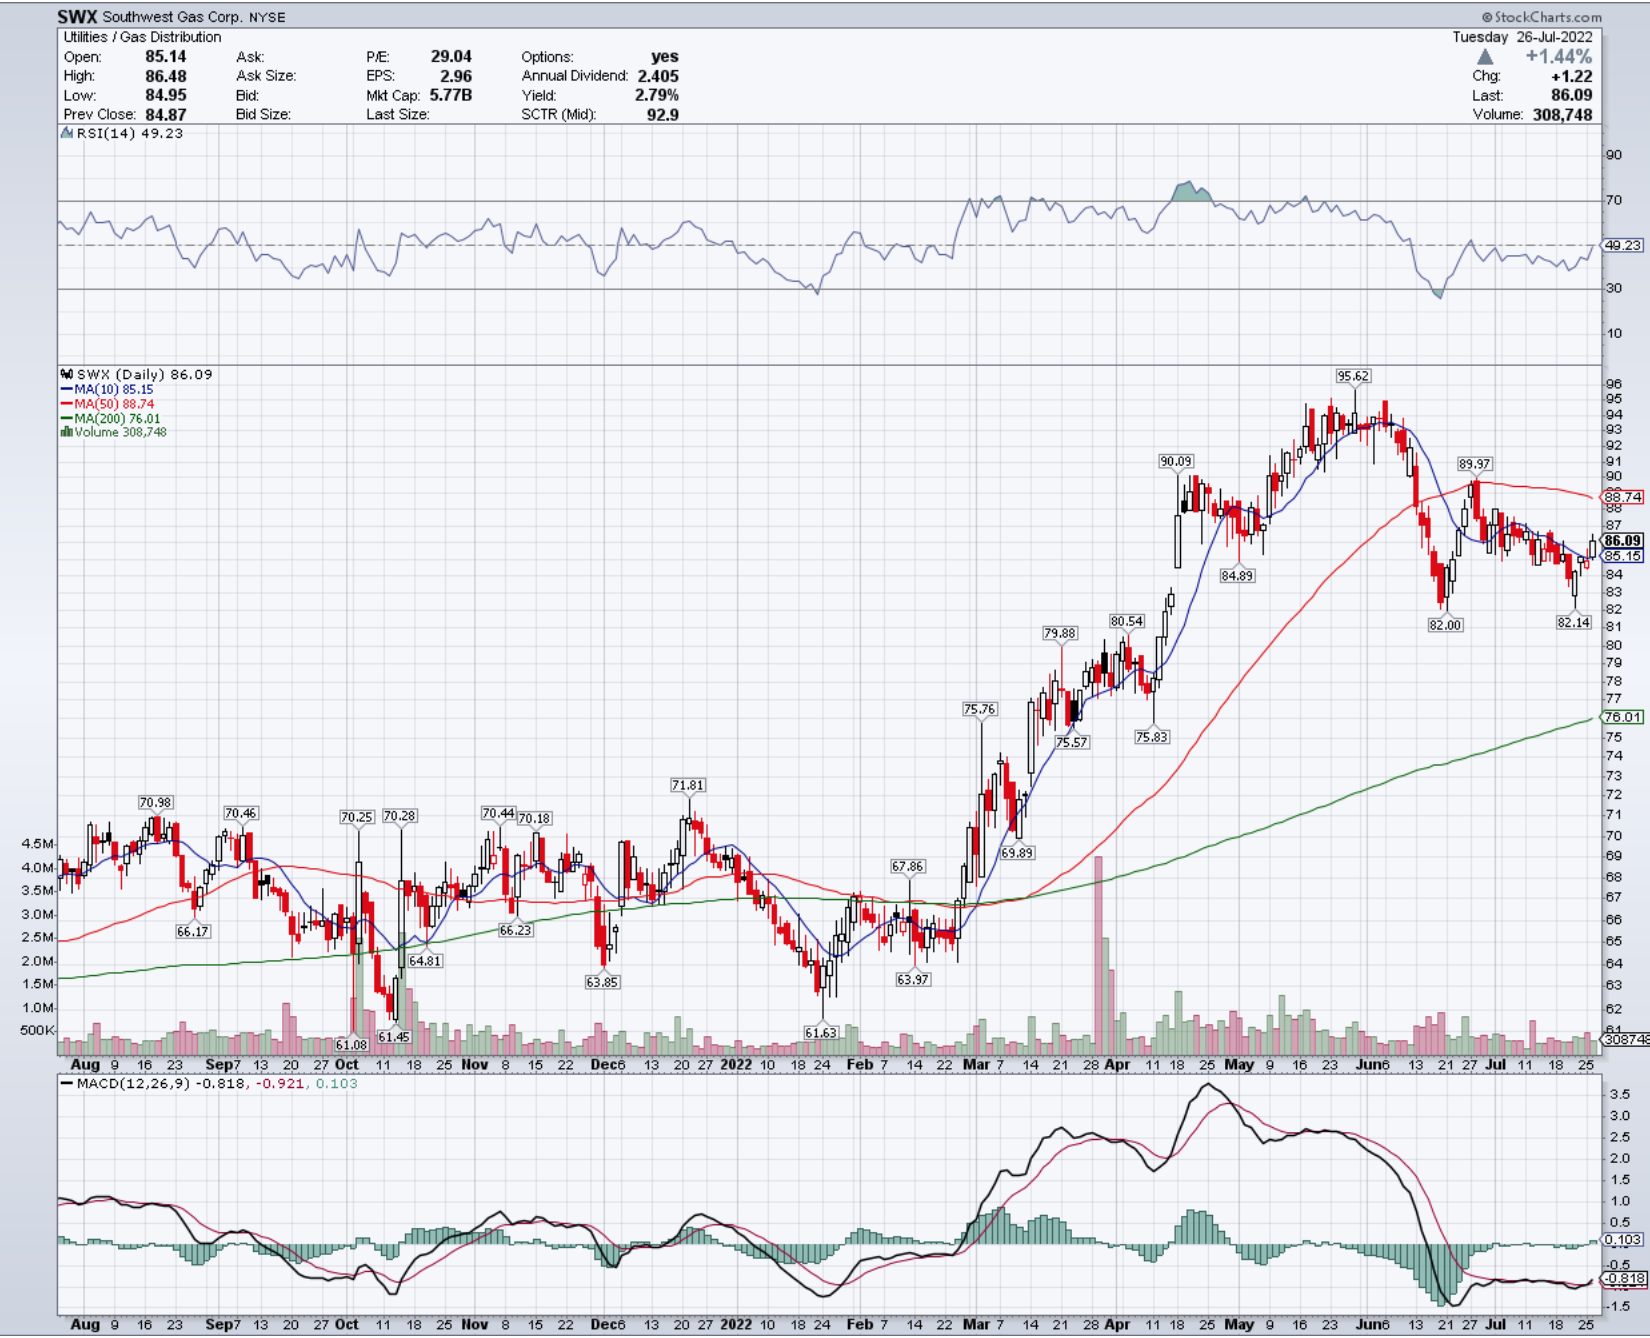Click the P/E 29.04 value
Image resolution: width=1650 pixels, height=1338 pixels.
pyautogui.click(x=451, y=57)
